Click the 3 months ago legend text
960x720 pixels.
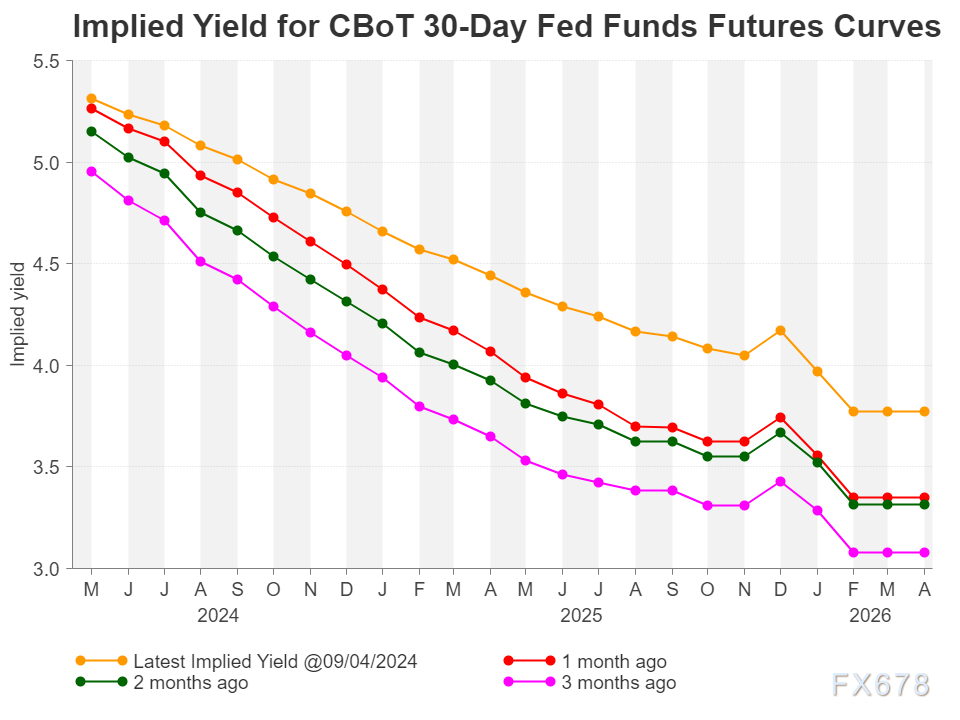(x=621, y=683)
